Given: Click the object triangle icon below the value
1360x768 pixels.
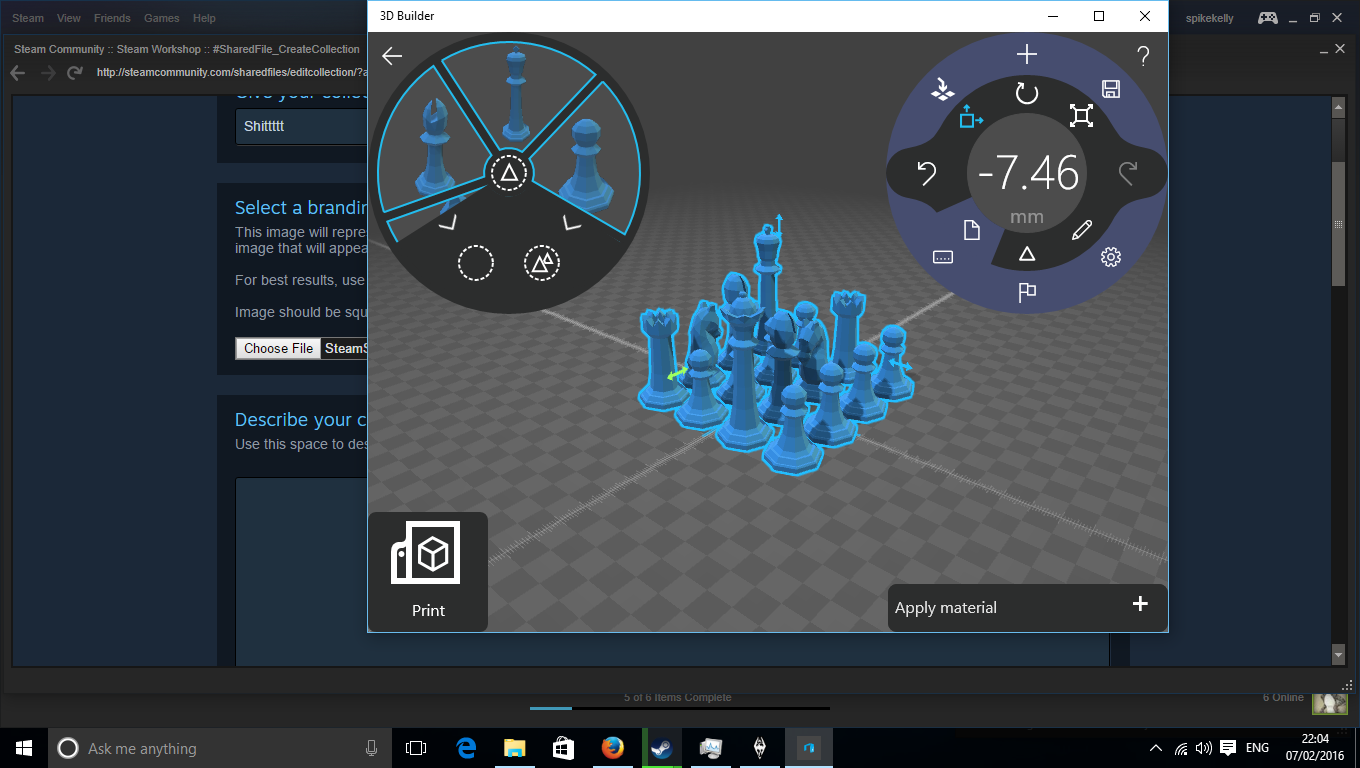Looking at the screenshot, I should (1027, 255).
